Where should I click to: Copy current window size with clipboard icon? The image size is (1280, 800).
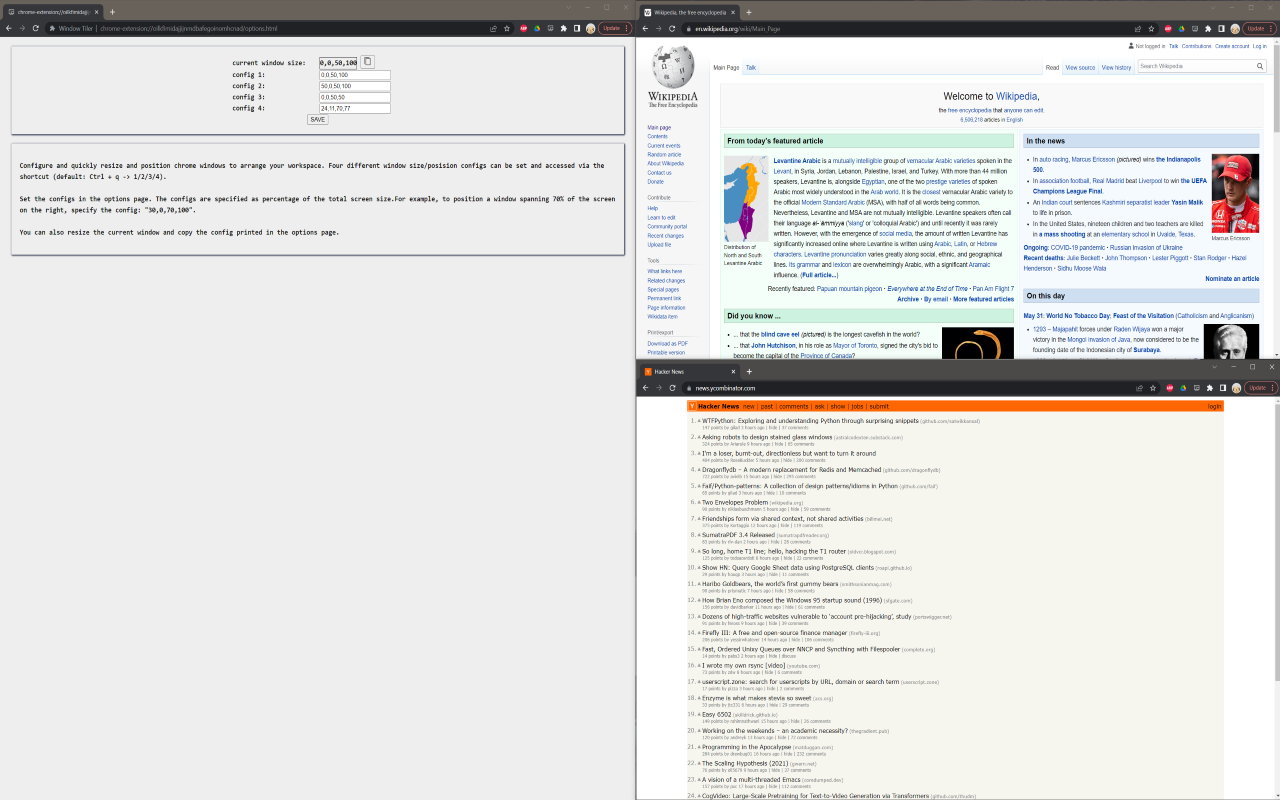[367, 62]
